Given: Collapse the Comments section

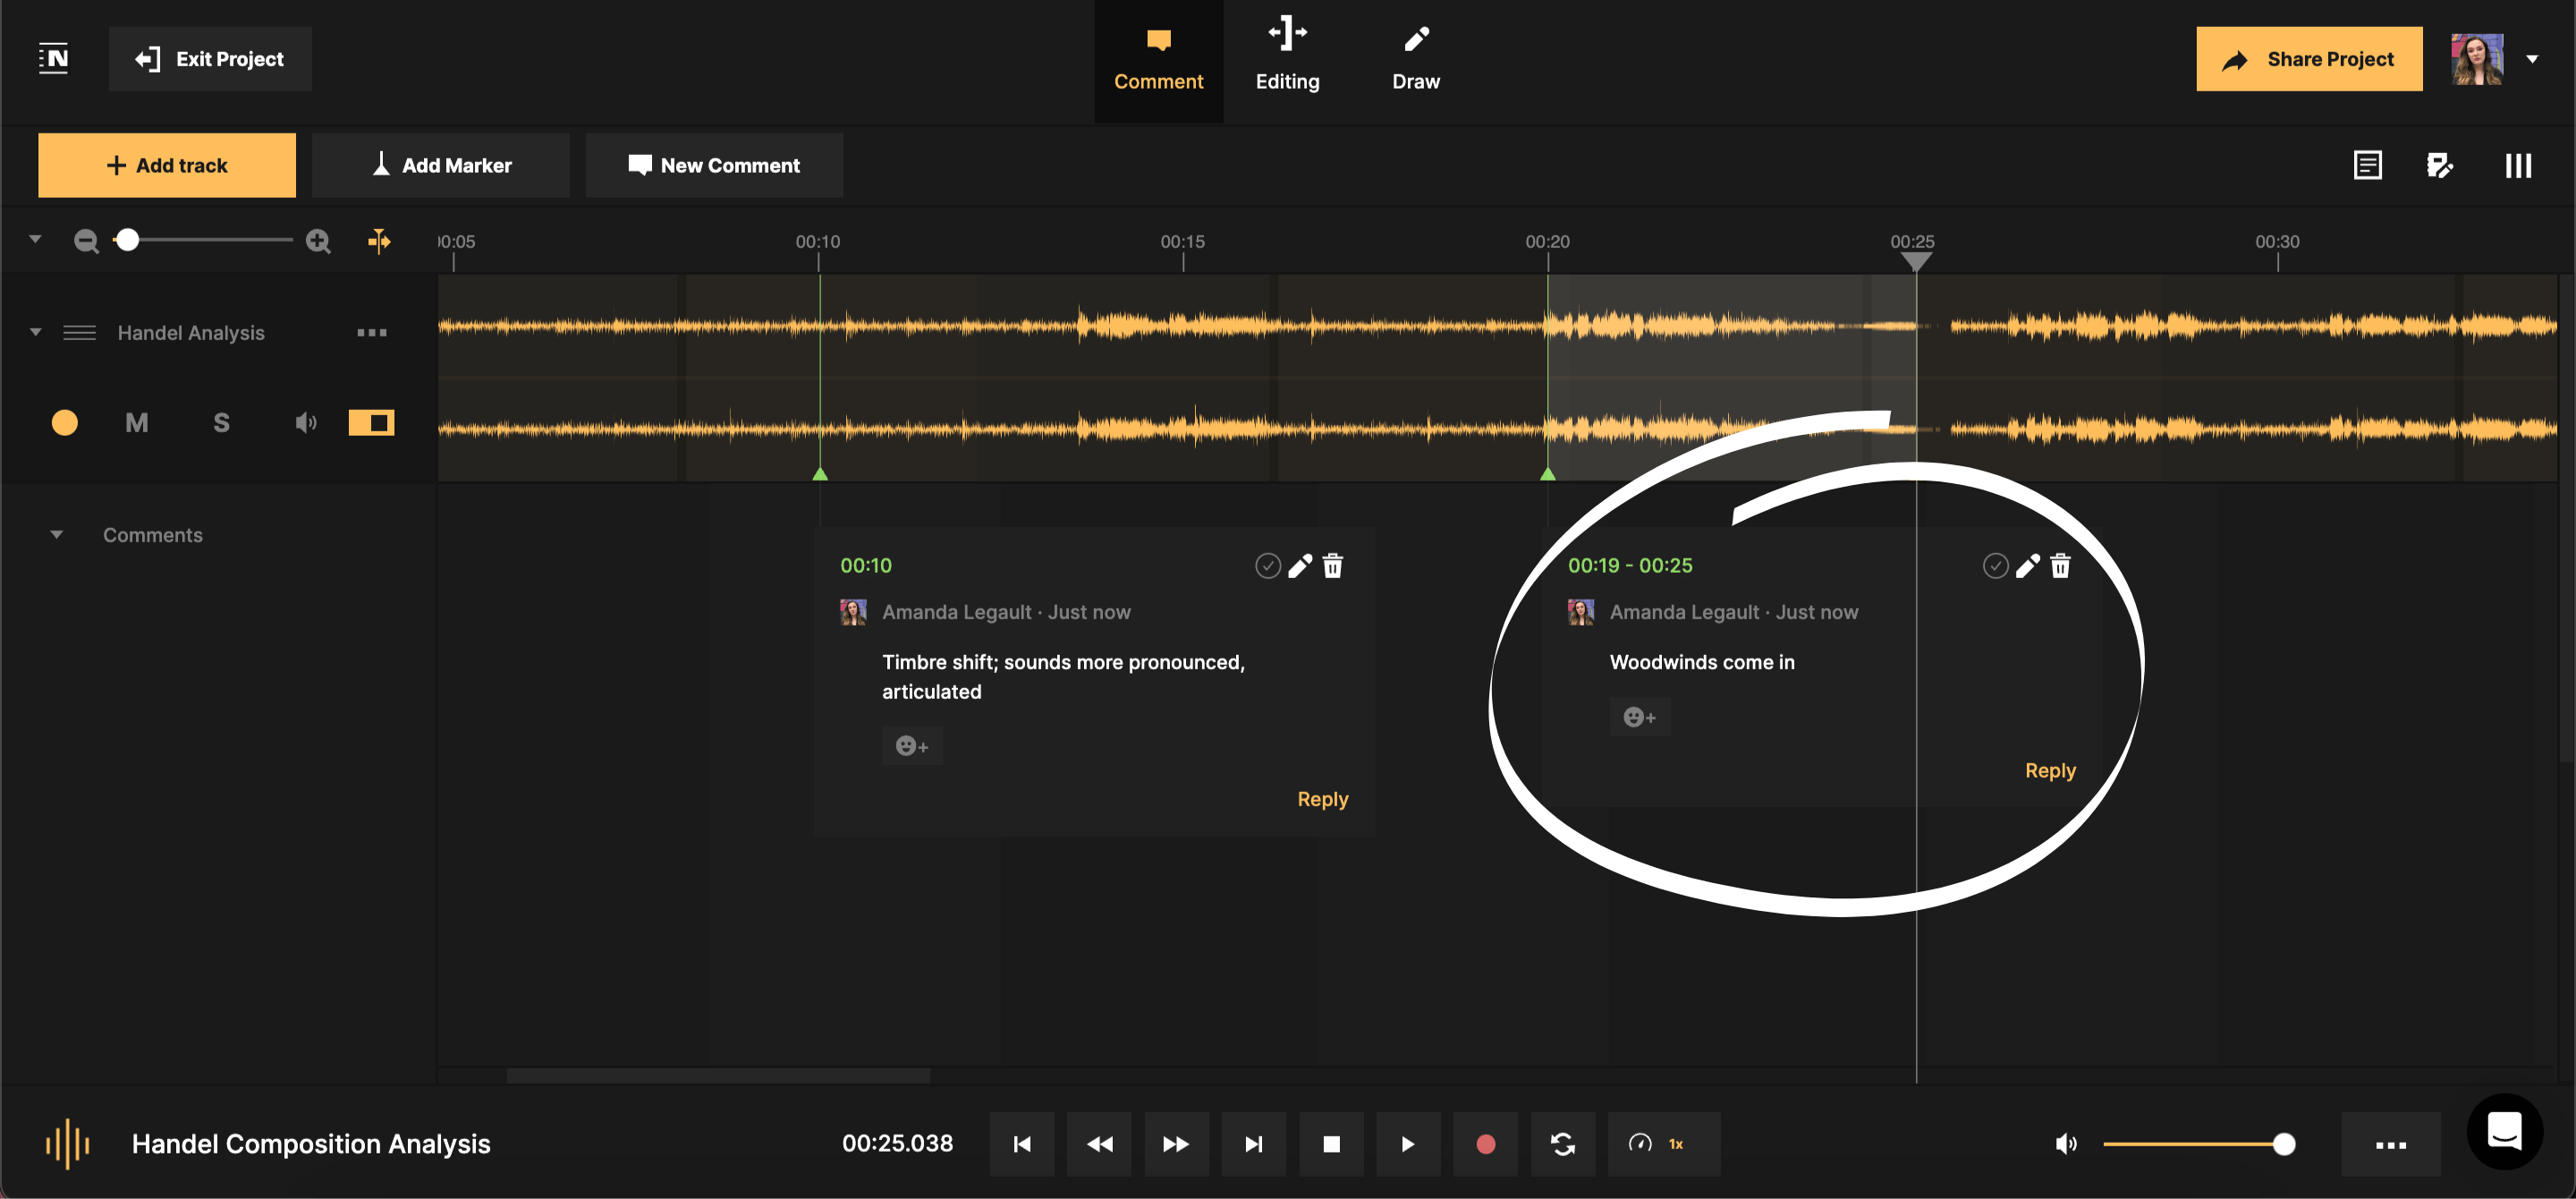Looking at the screenshot, I should tap(57, 534).
